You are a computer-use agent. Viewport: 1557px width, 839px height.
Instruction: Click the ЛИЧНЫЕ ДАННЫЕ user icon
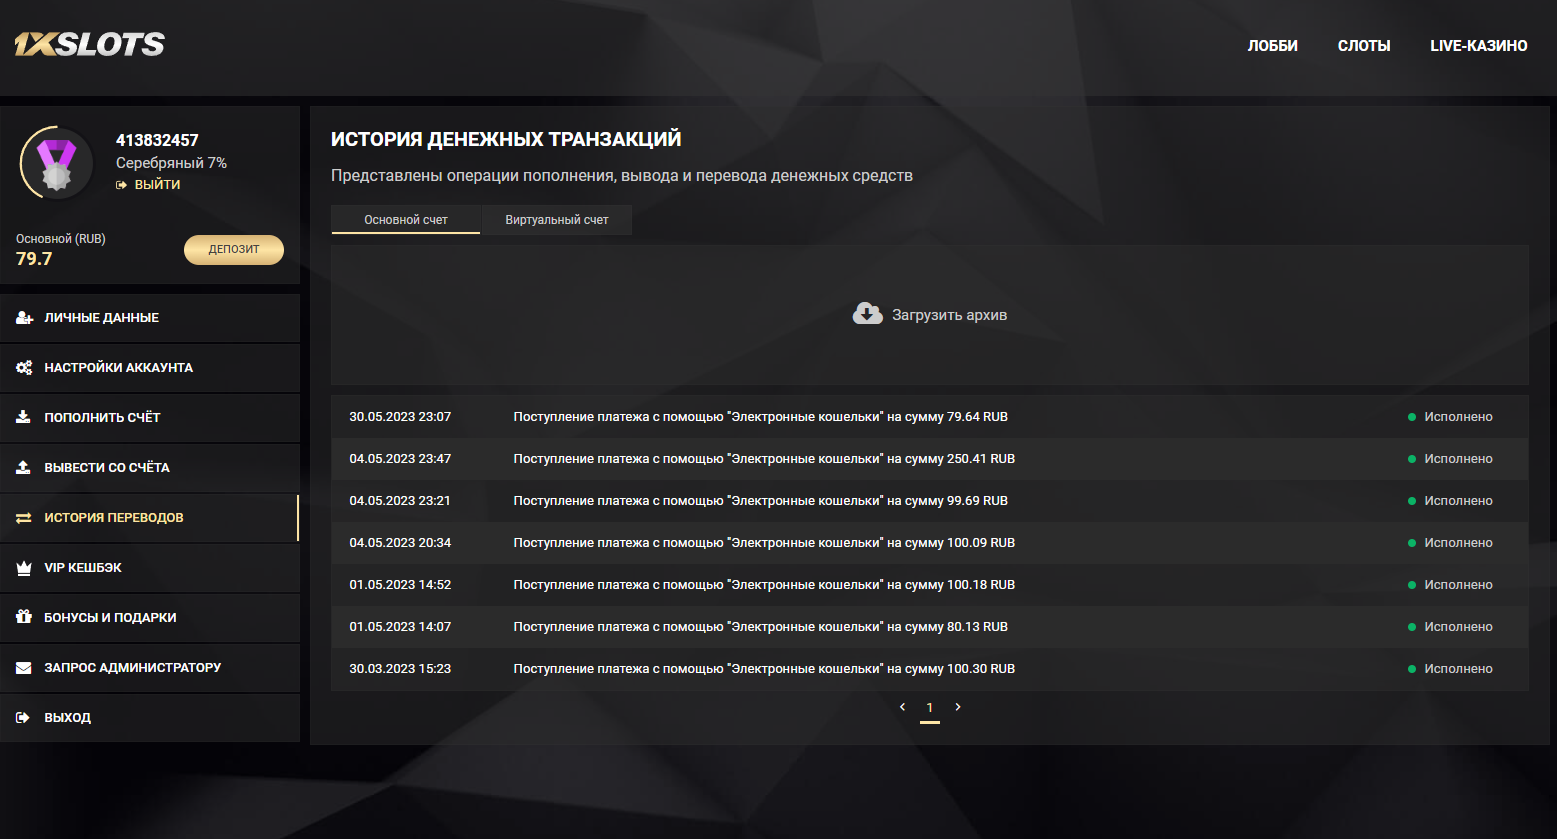coord(24,318)
